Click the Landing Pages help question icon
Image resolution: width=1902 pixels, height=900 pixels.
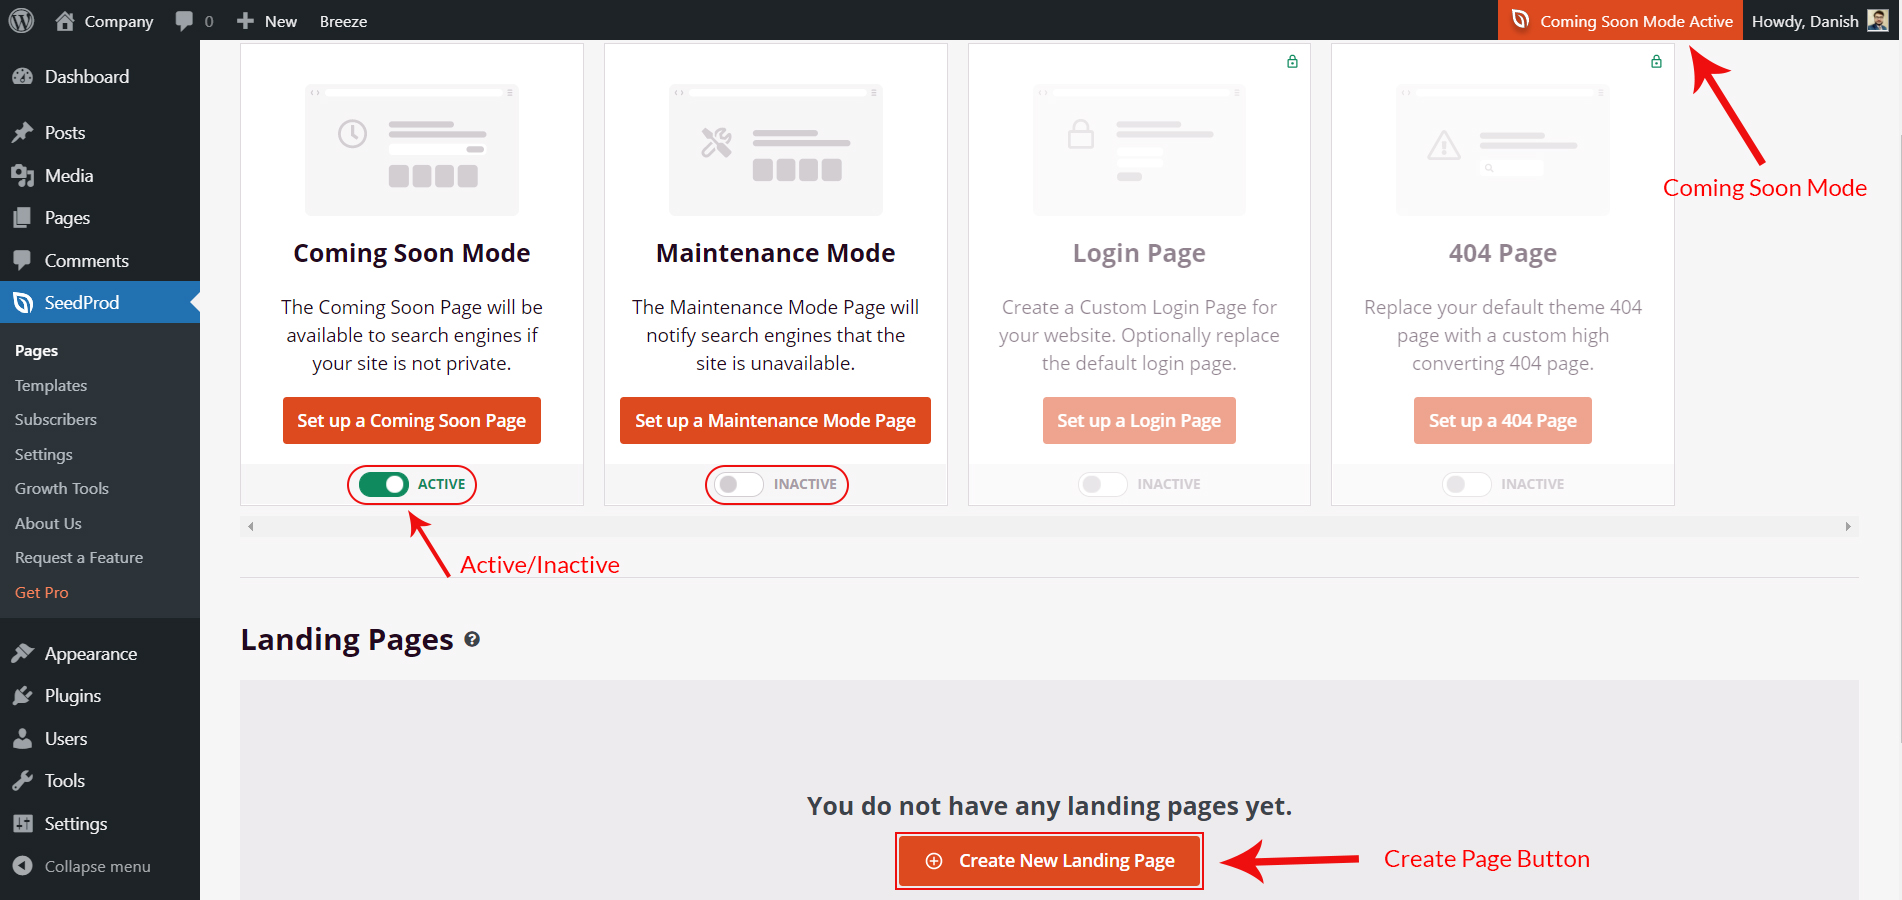click(x=472, y=639)
